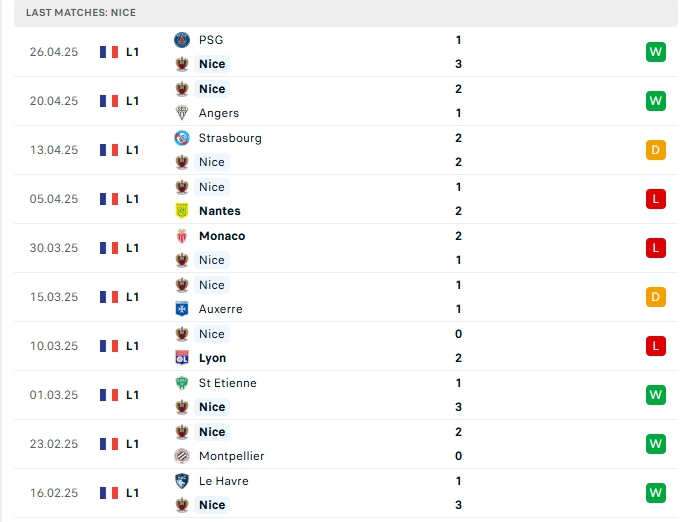Screen dimensions: 685x522
Task: Open the Nantes team link
Action: click(x=220, y=211)
